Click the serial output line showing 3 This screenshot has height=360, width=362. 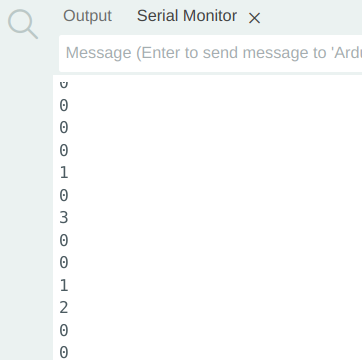(x=64, y=218)
